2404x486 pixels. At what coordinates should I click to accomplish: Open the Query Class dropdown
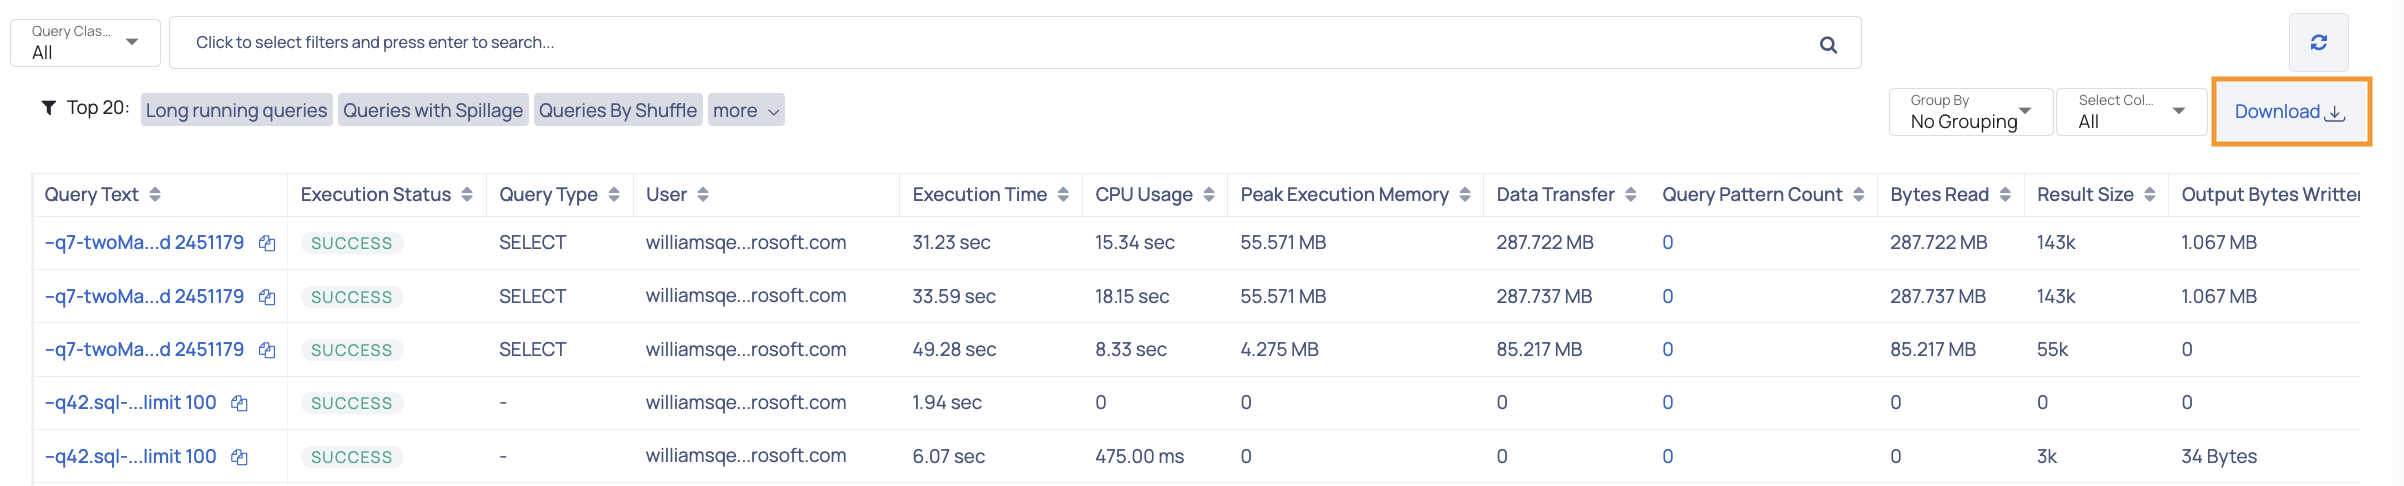coord(85,43)
